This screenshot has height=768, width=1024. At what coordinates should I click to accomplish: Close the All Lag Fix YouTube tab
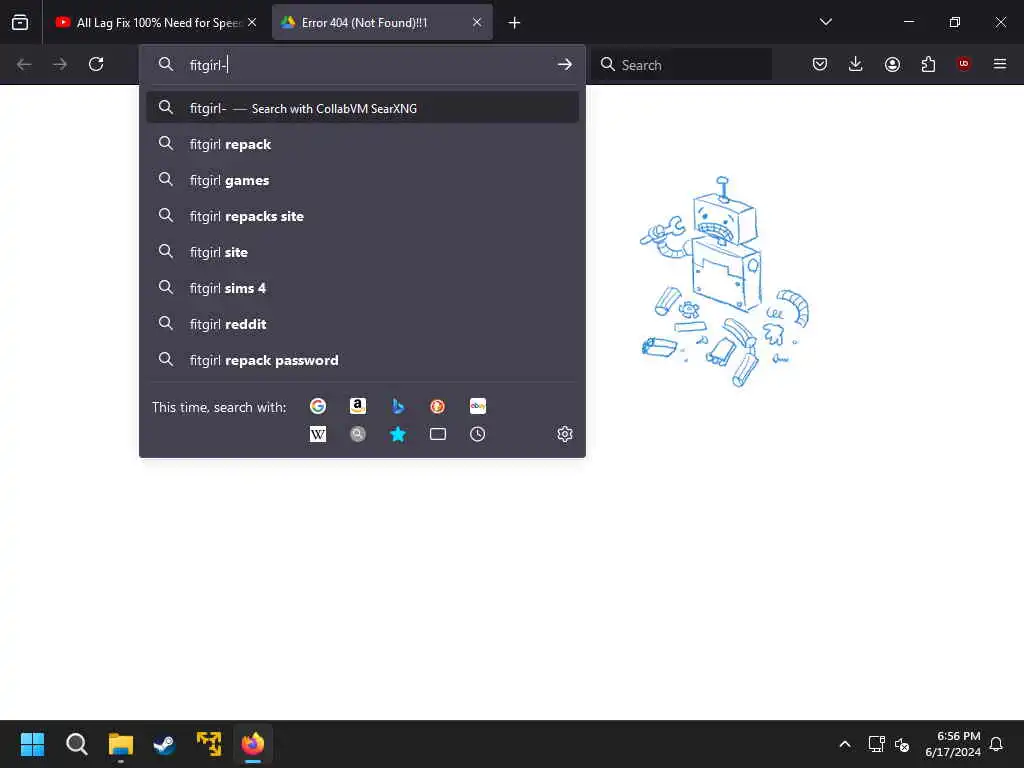[252, 22]
